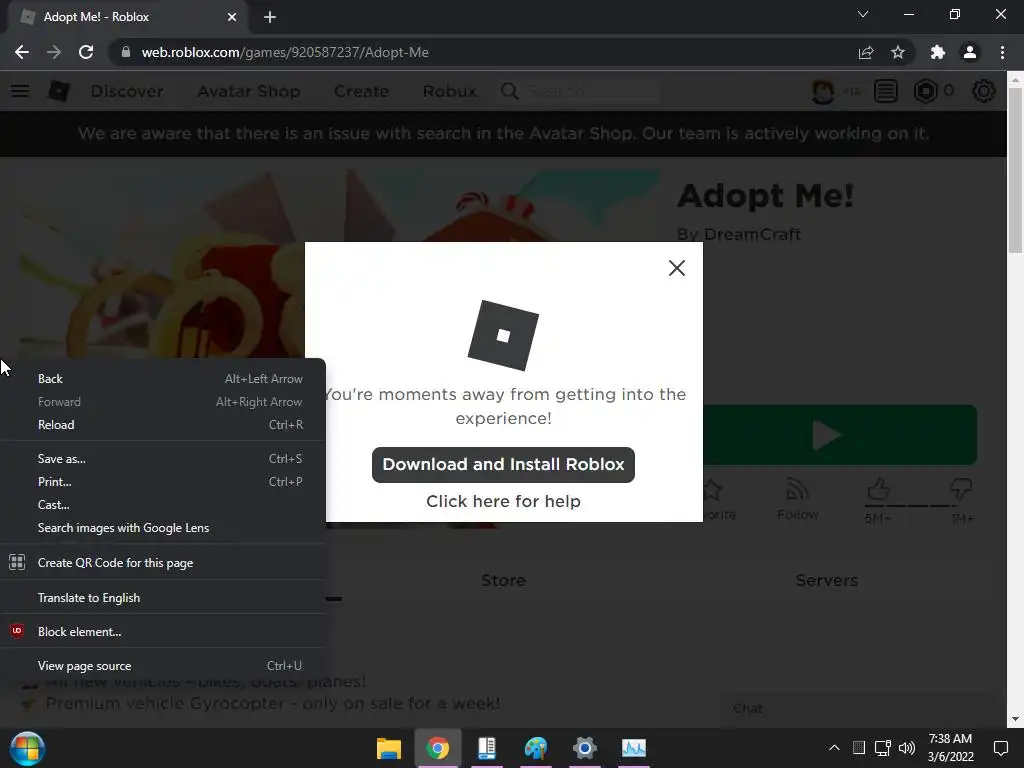Open the Windows Start button
1024x768 pixels.
tap(26, 748)
